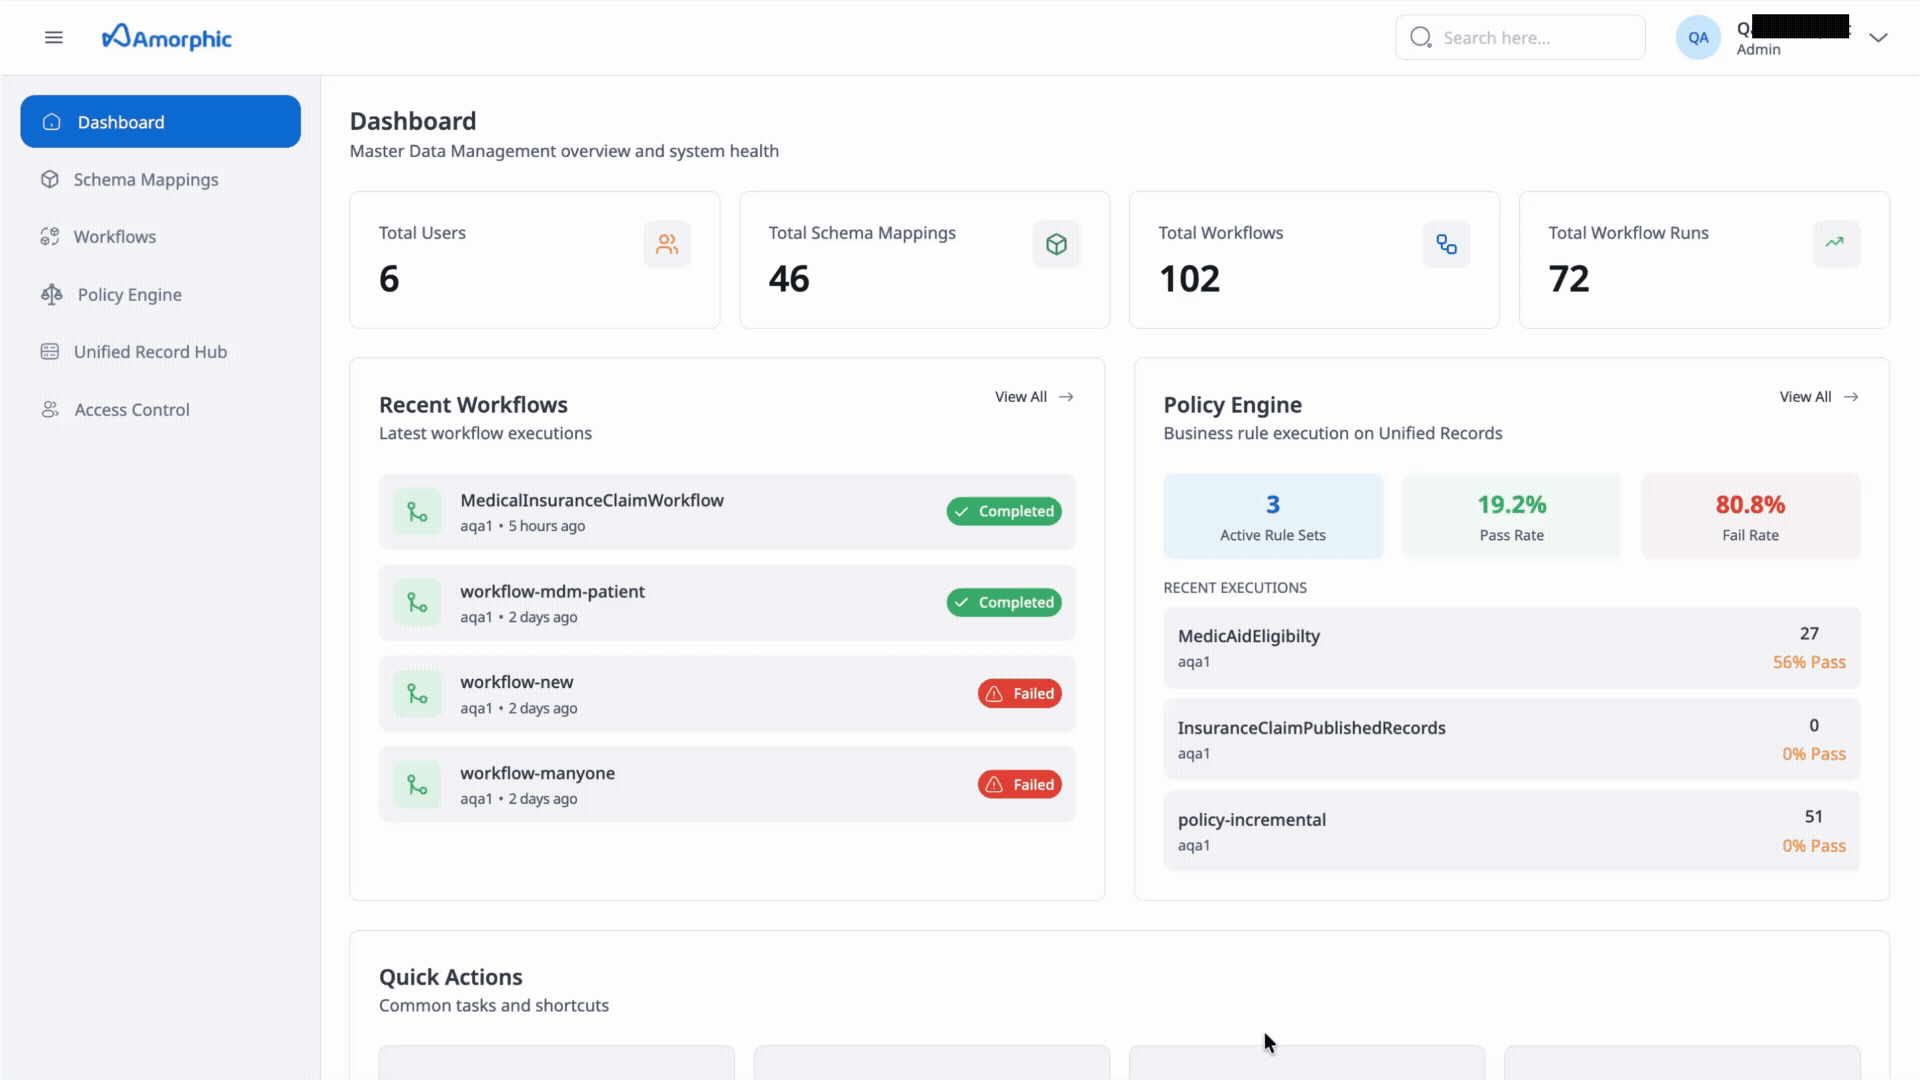Toggle the hamburger menu icon
Image resolution: width=1920 pixels, height=1080 pixels.
point(54,38)
